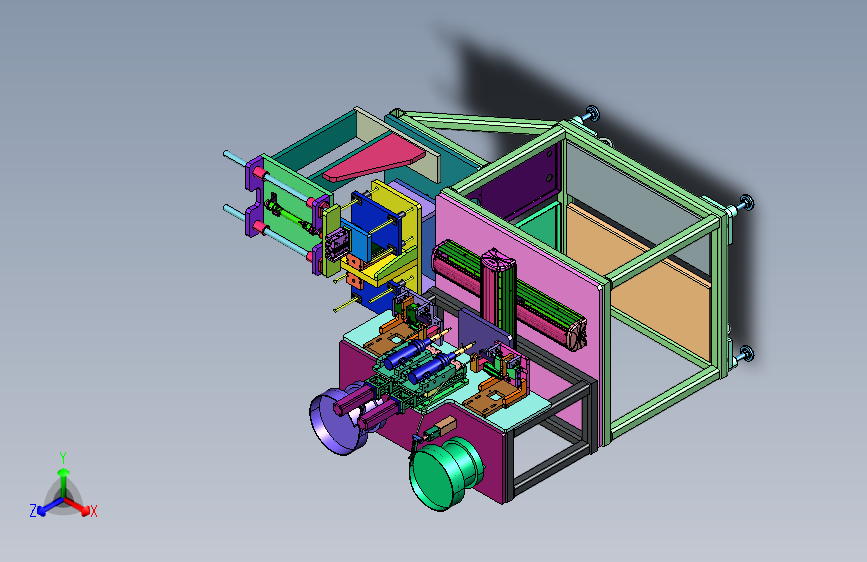Click the blue Z axis of the triad
Screen dimensions: 867x562
(50, 506)
